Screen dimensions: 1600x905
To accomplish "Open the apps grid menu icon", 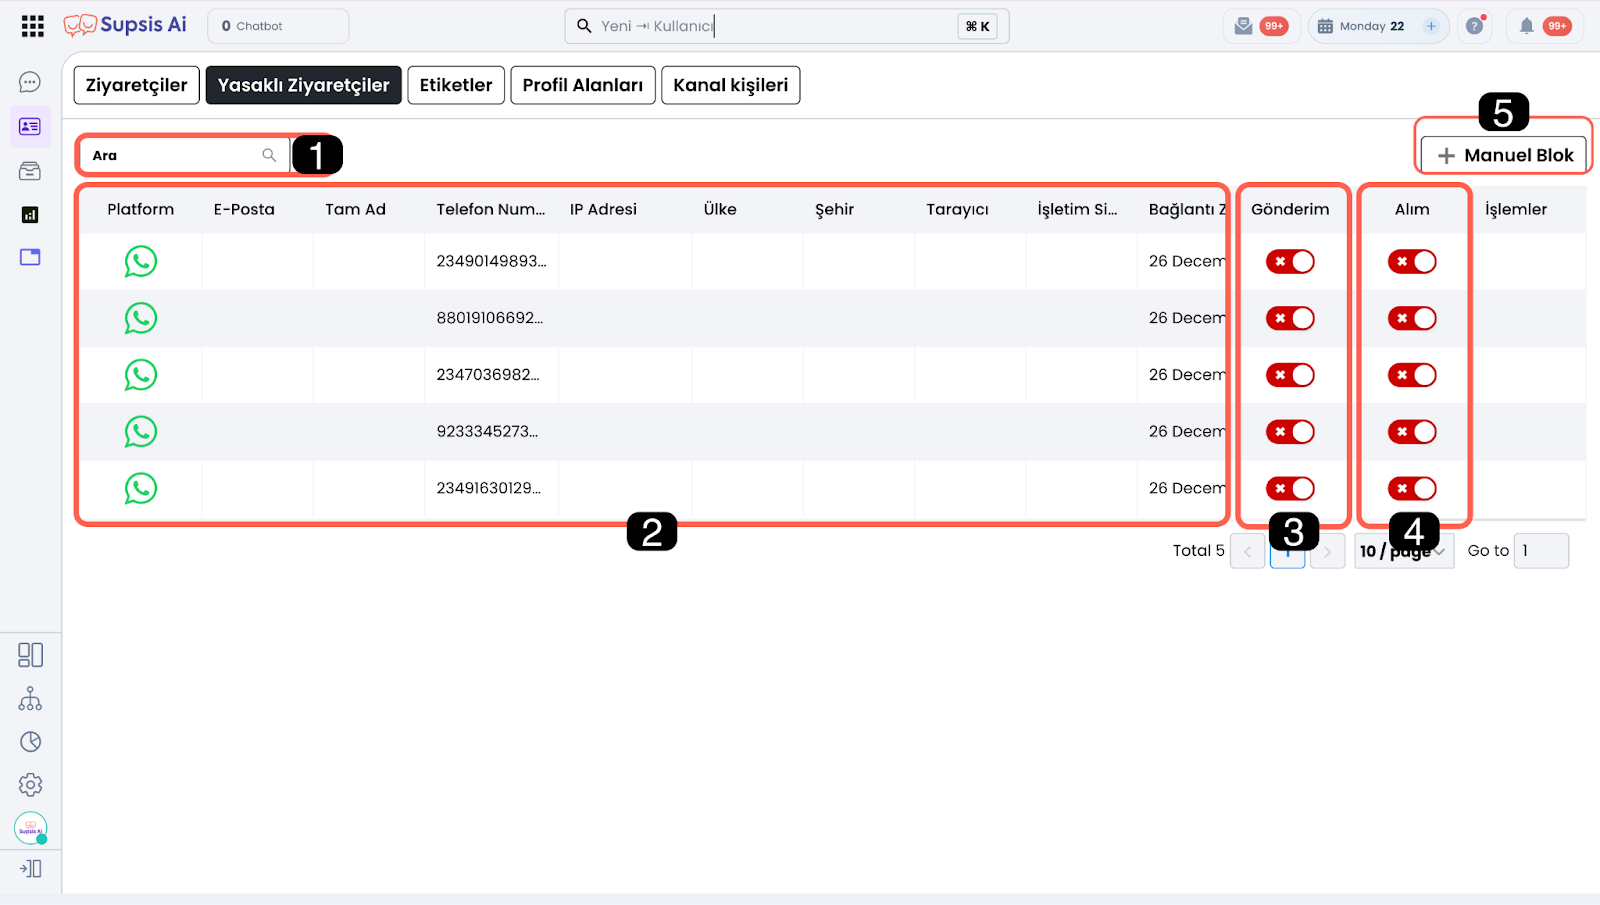I will point(32,26).
